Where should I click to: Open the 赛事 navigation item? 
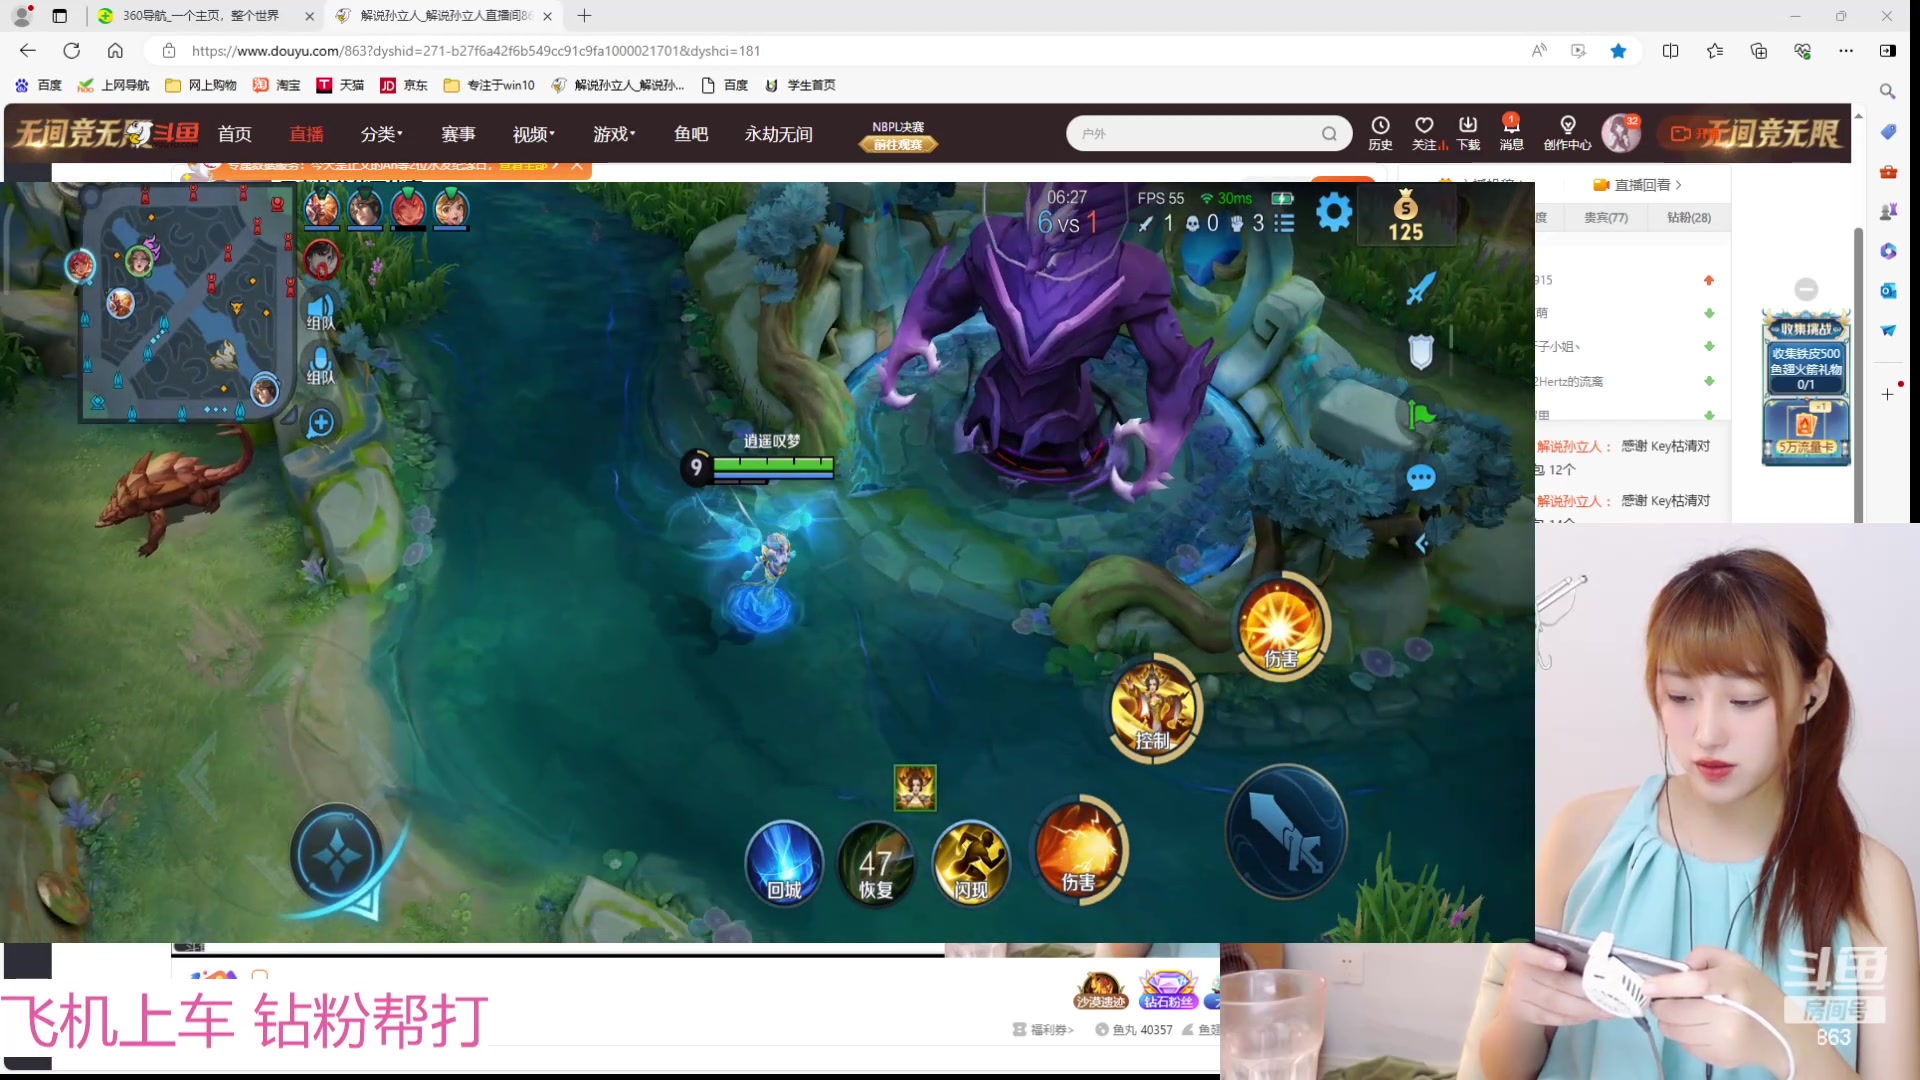(x=458, y=134)
